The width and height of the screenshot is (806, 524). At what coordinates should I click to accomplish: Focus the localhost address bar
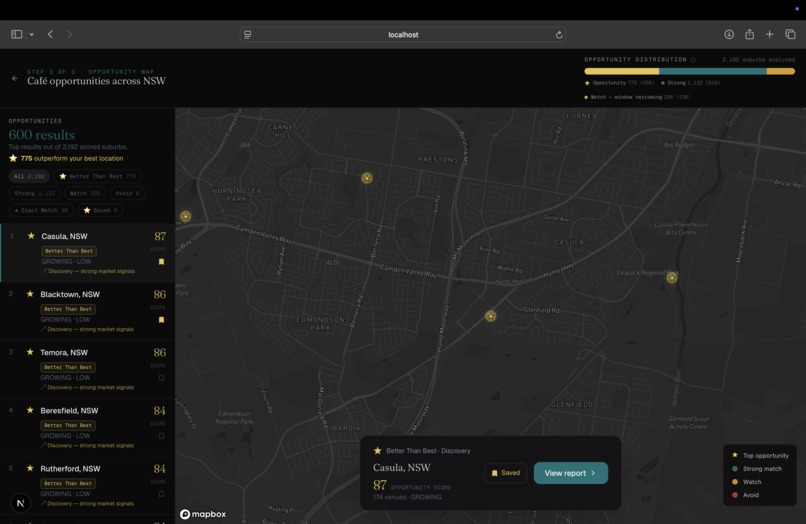pos(403,34)
